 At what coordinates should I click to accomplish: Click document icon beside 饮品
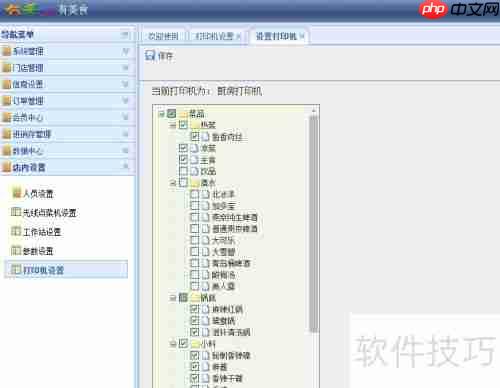click(x=194, y=171)
